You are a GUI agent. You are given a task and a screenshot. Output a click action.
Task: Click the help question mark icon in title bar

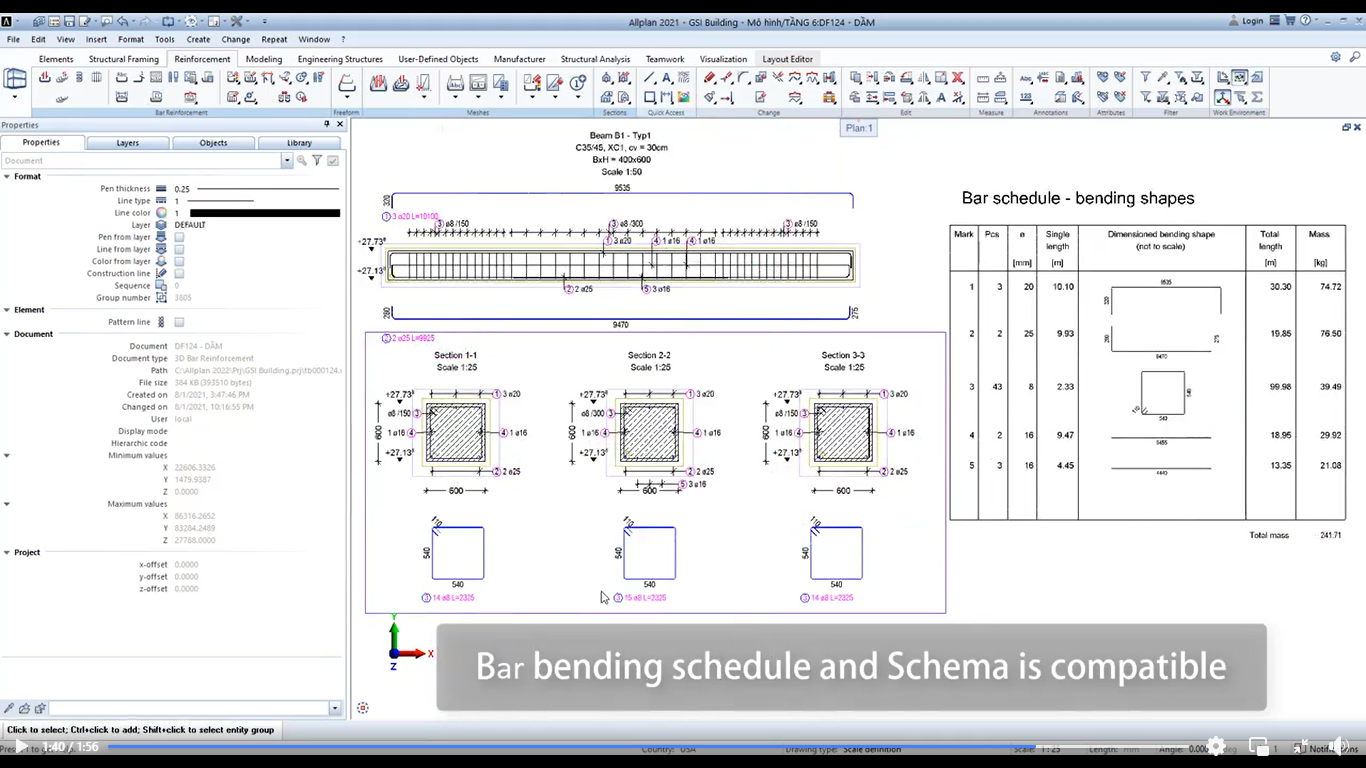(1305, 21)
